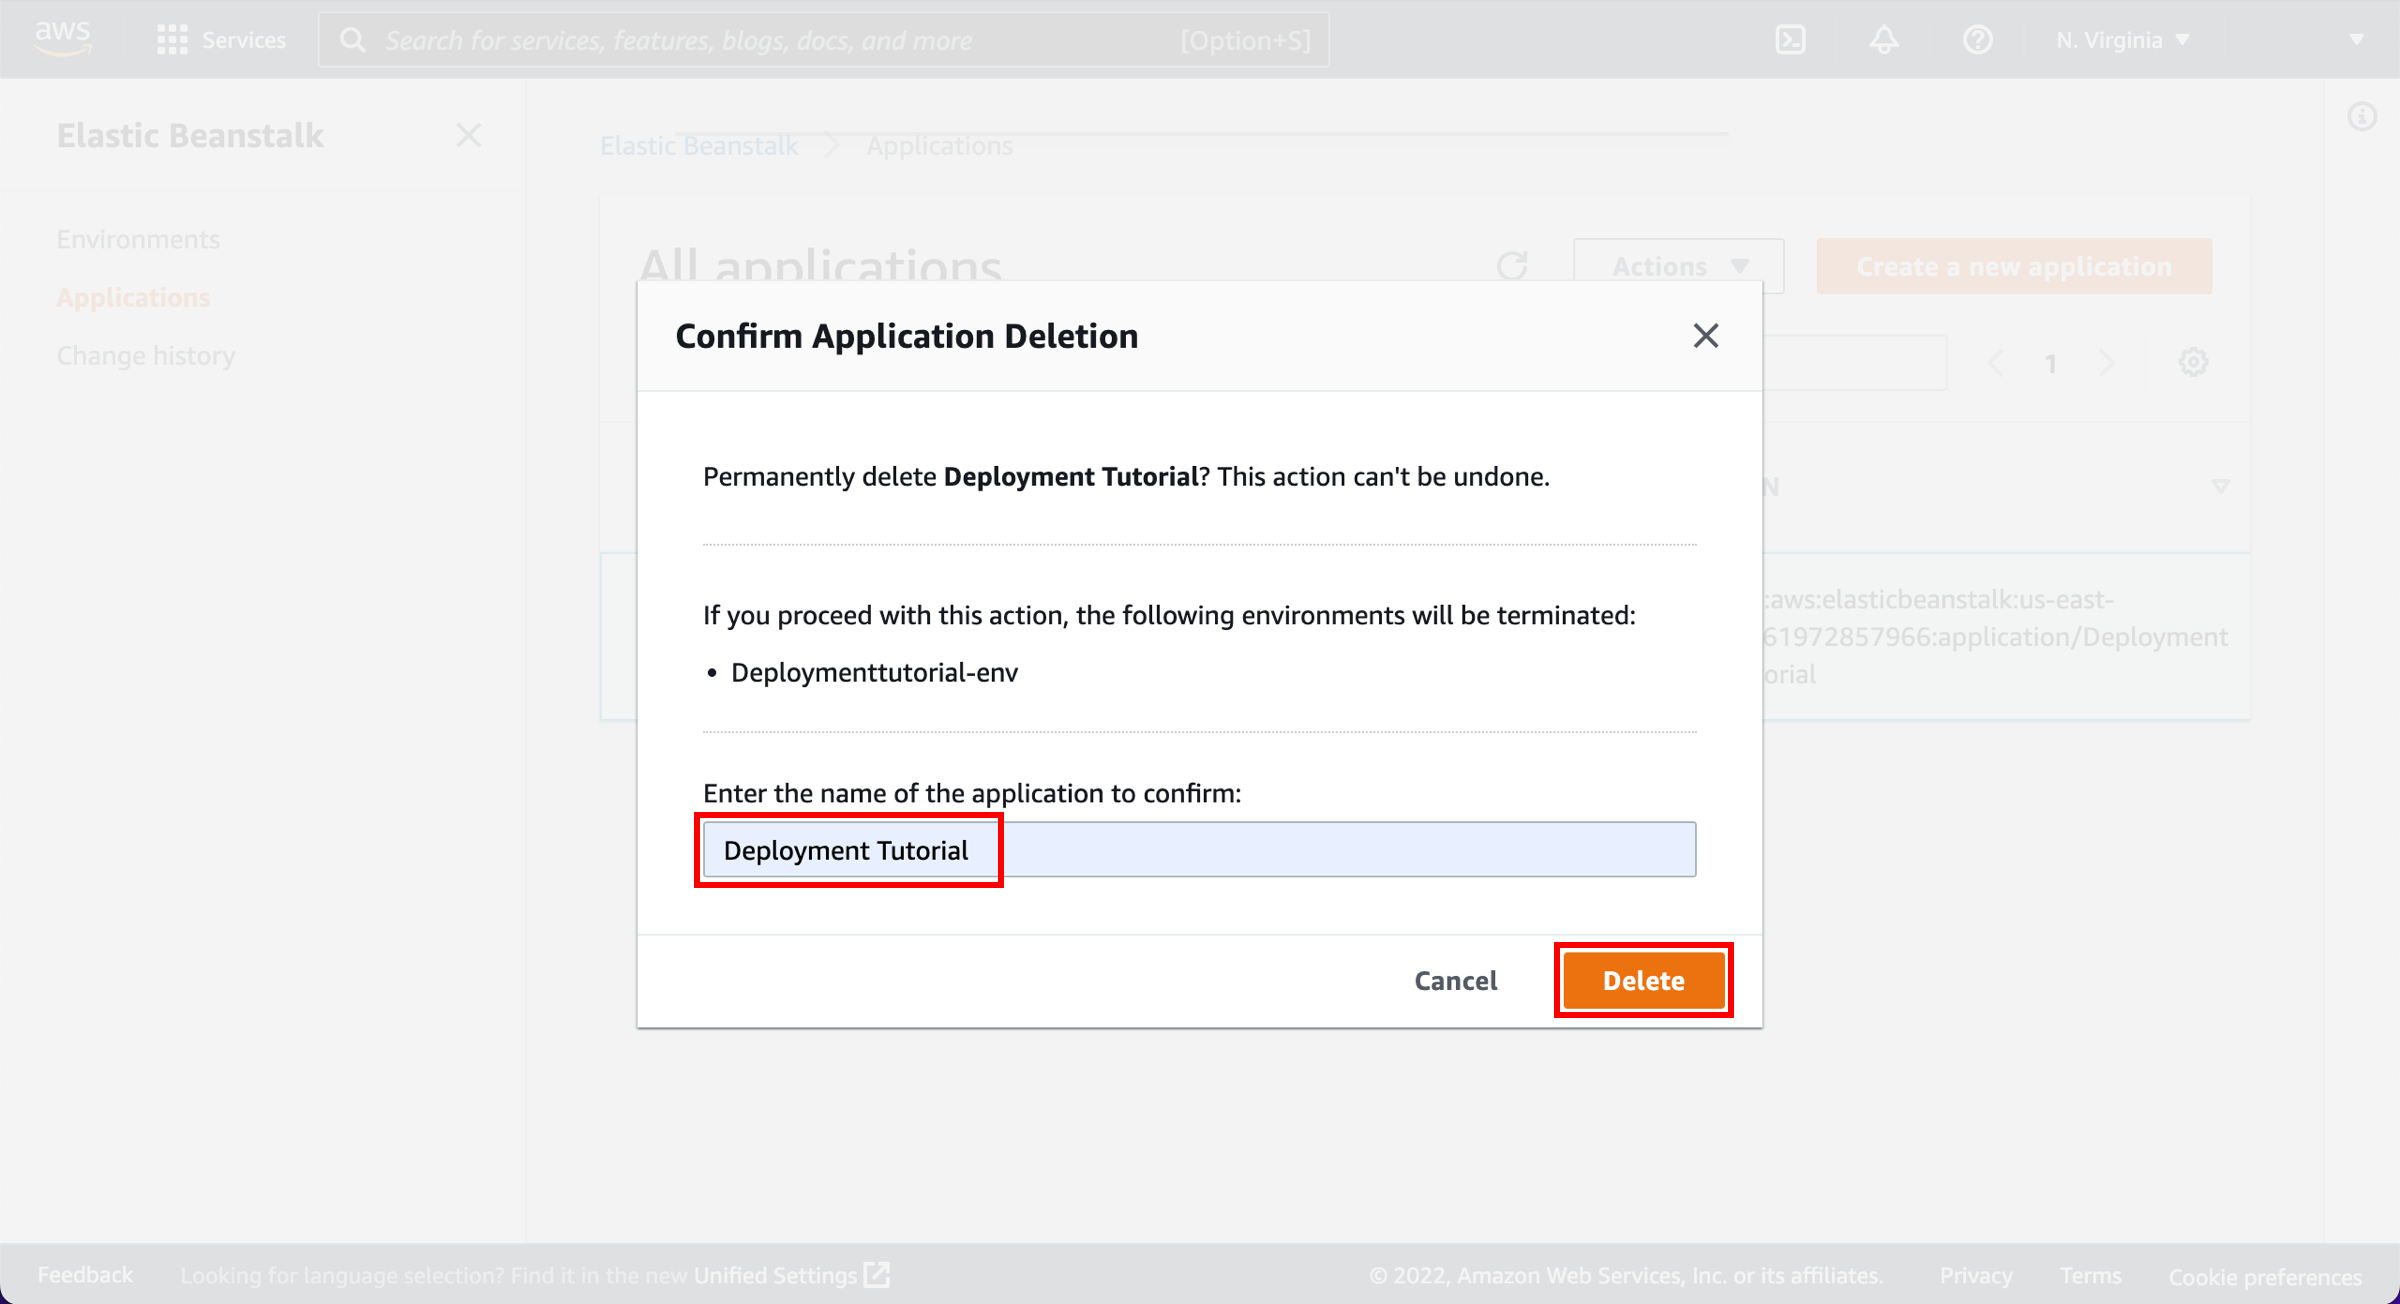Image resolution: width=2400 pixels, height=1304 pixels.
Task: Click the refresh applications icon
Action: (1512, 266)
